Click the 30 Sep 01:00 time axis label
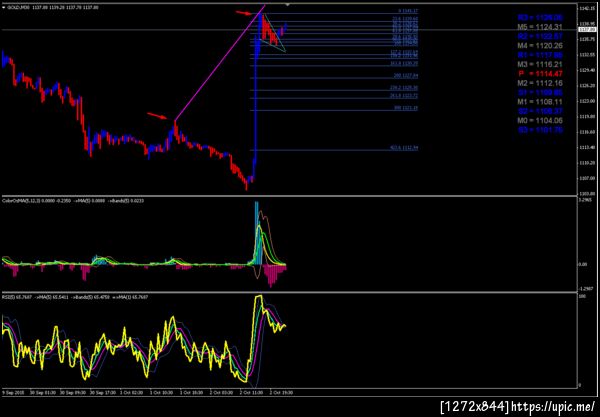 click(x=42, y=393)
